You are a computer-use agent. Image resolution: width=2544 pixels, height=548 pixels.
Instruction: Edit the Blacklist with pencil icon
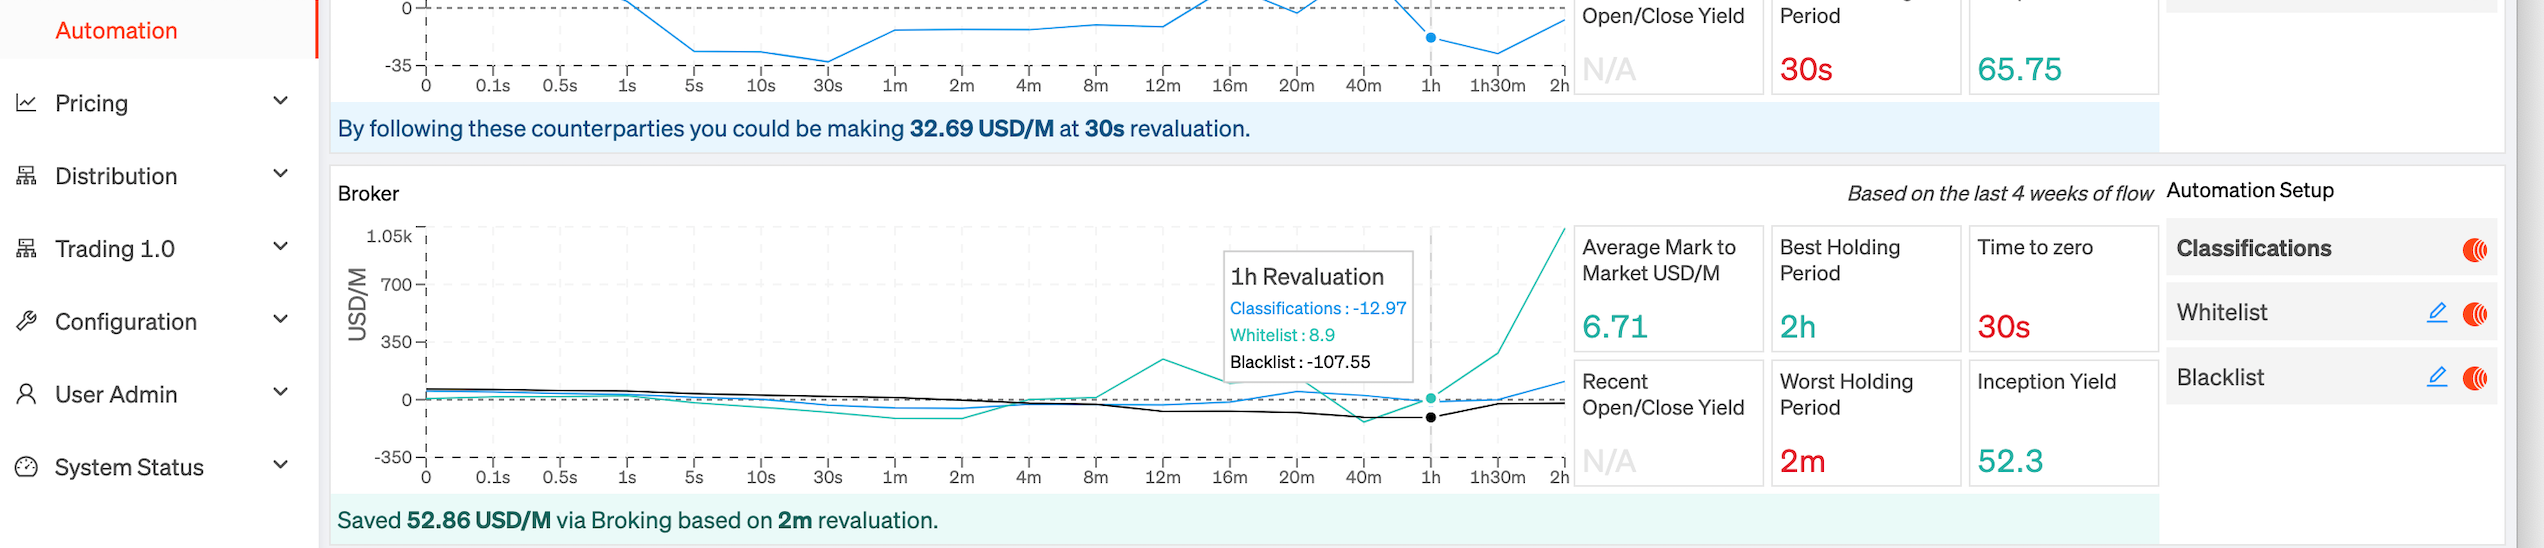coord(2437,377)
